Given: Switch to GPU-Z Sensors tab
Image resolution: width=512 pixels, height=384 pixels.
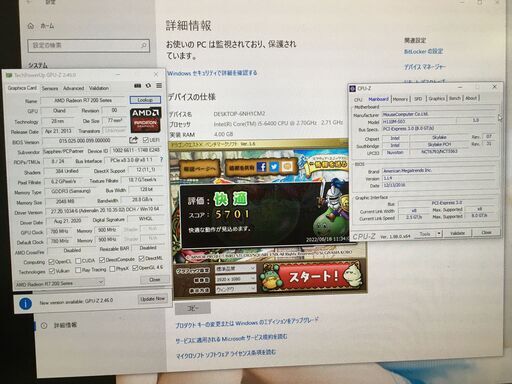Looking at the screenshot, I should [x=50, y=88].
